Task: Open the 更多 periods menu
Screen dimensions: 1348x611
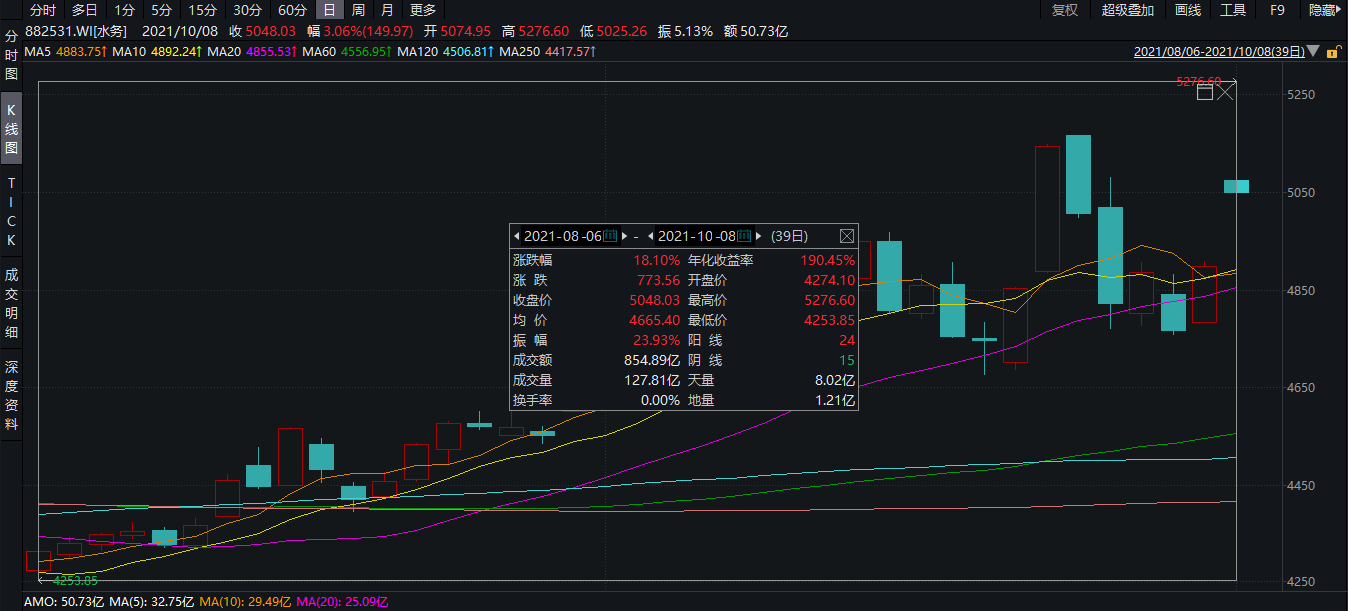Action: (x=423, y=10)
